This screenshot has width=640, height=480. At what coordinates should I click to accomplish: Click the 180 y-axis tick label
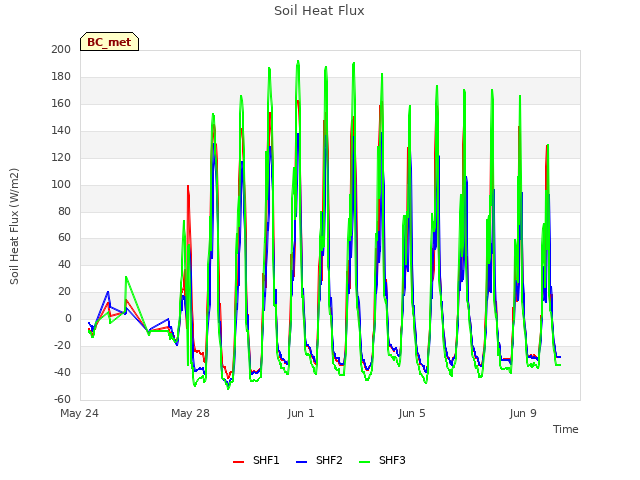(61, 76)
